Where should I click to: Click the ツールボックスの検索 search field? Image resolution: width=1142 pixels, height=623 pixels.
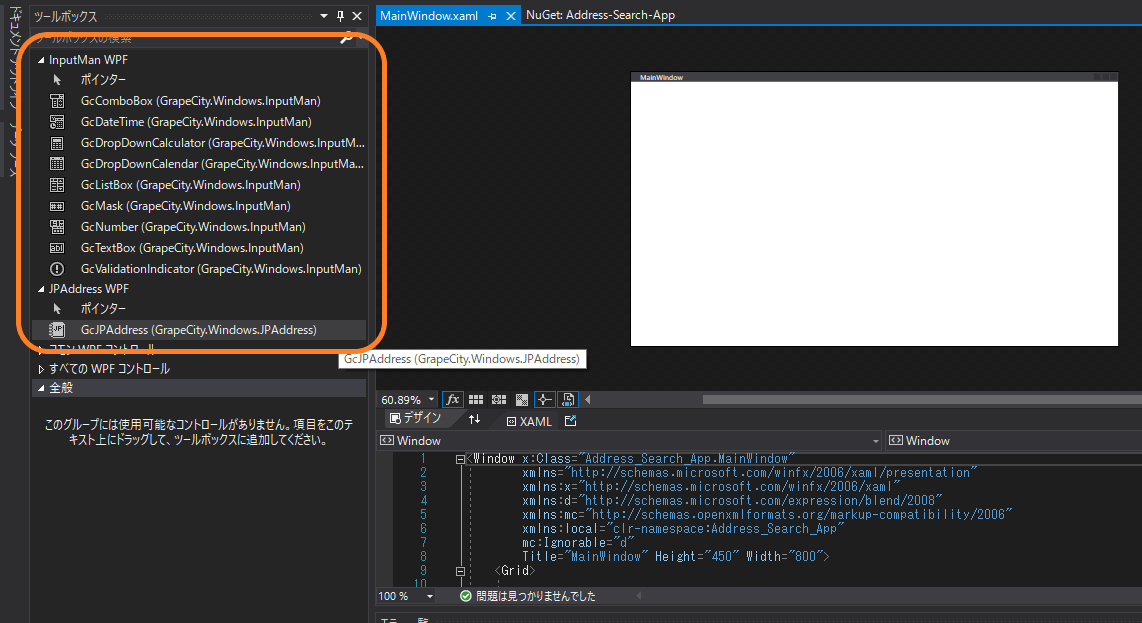click(186, 38)
